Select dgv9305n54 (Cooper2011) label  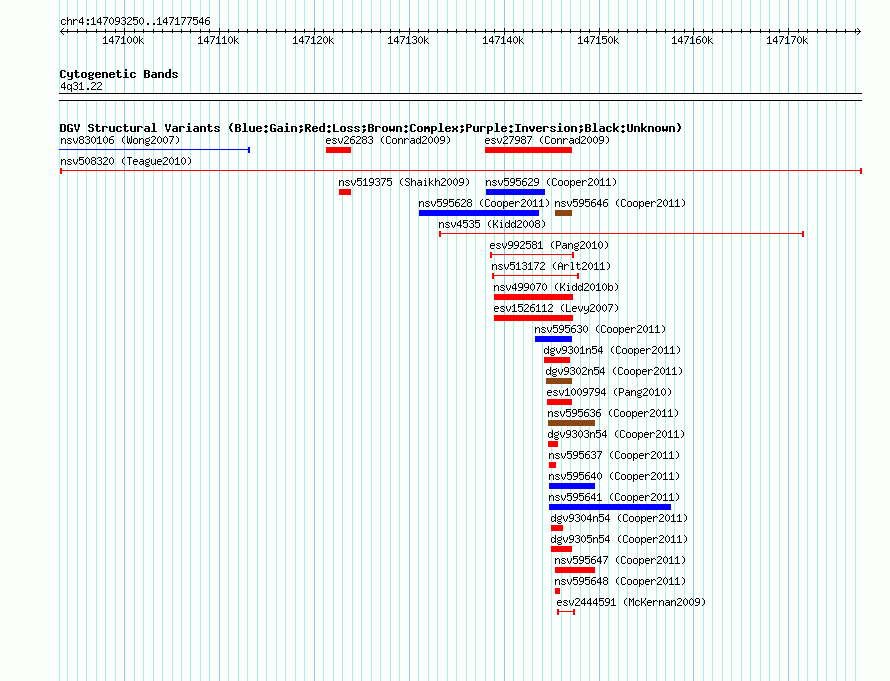pos(619,539)
